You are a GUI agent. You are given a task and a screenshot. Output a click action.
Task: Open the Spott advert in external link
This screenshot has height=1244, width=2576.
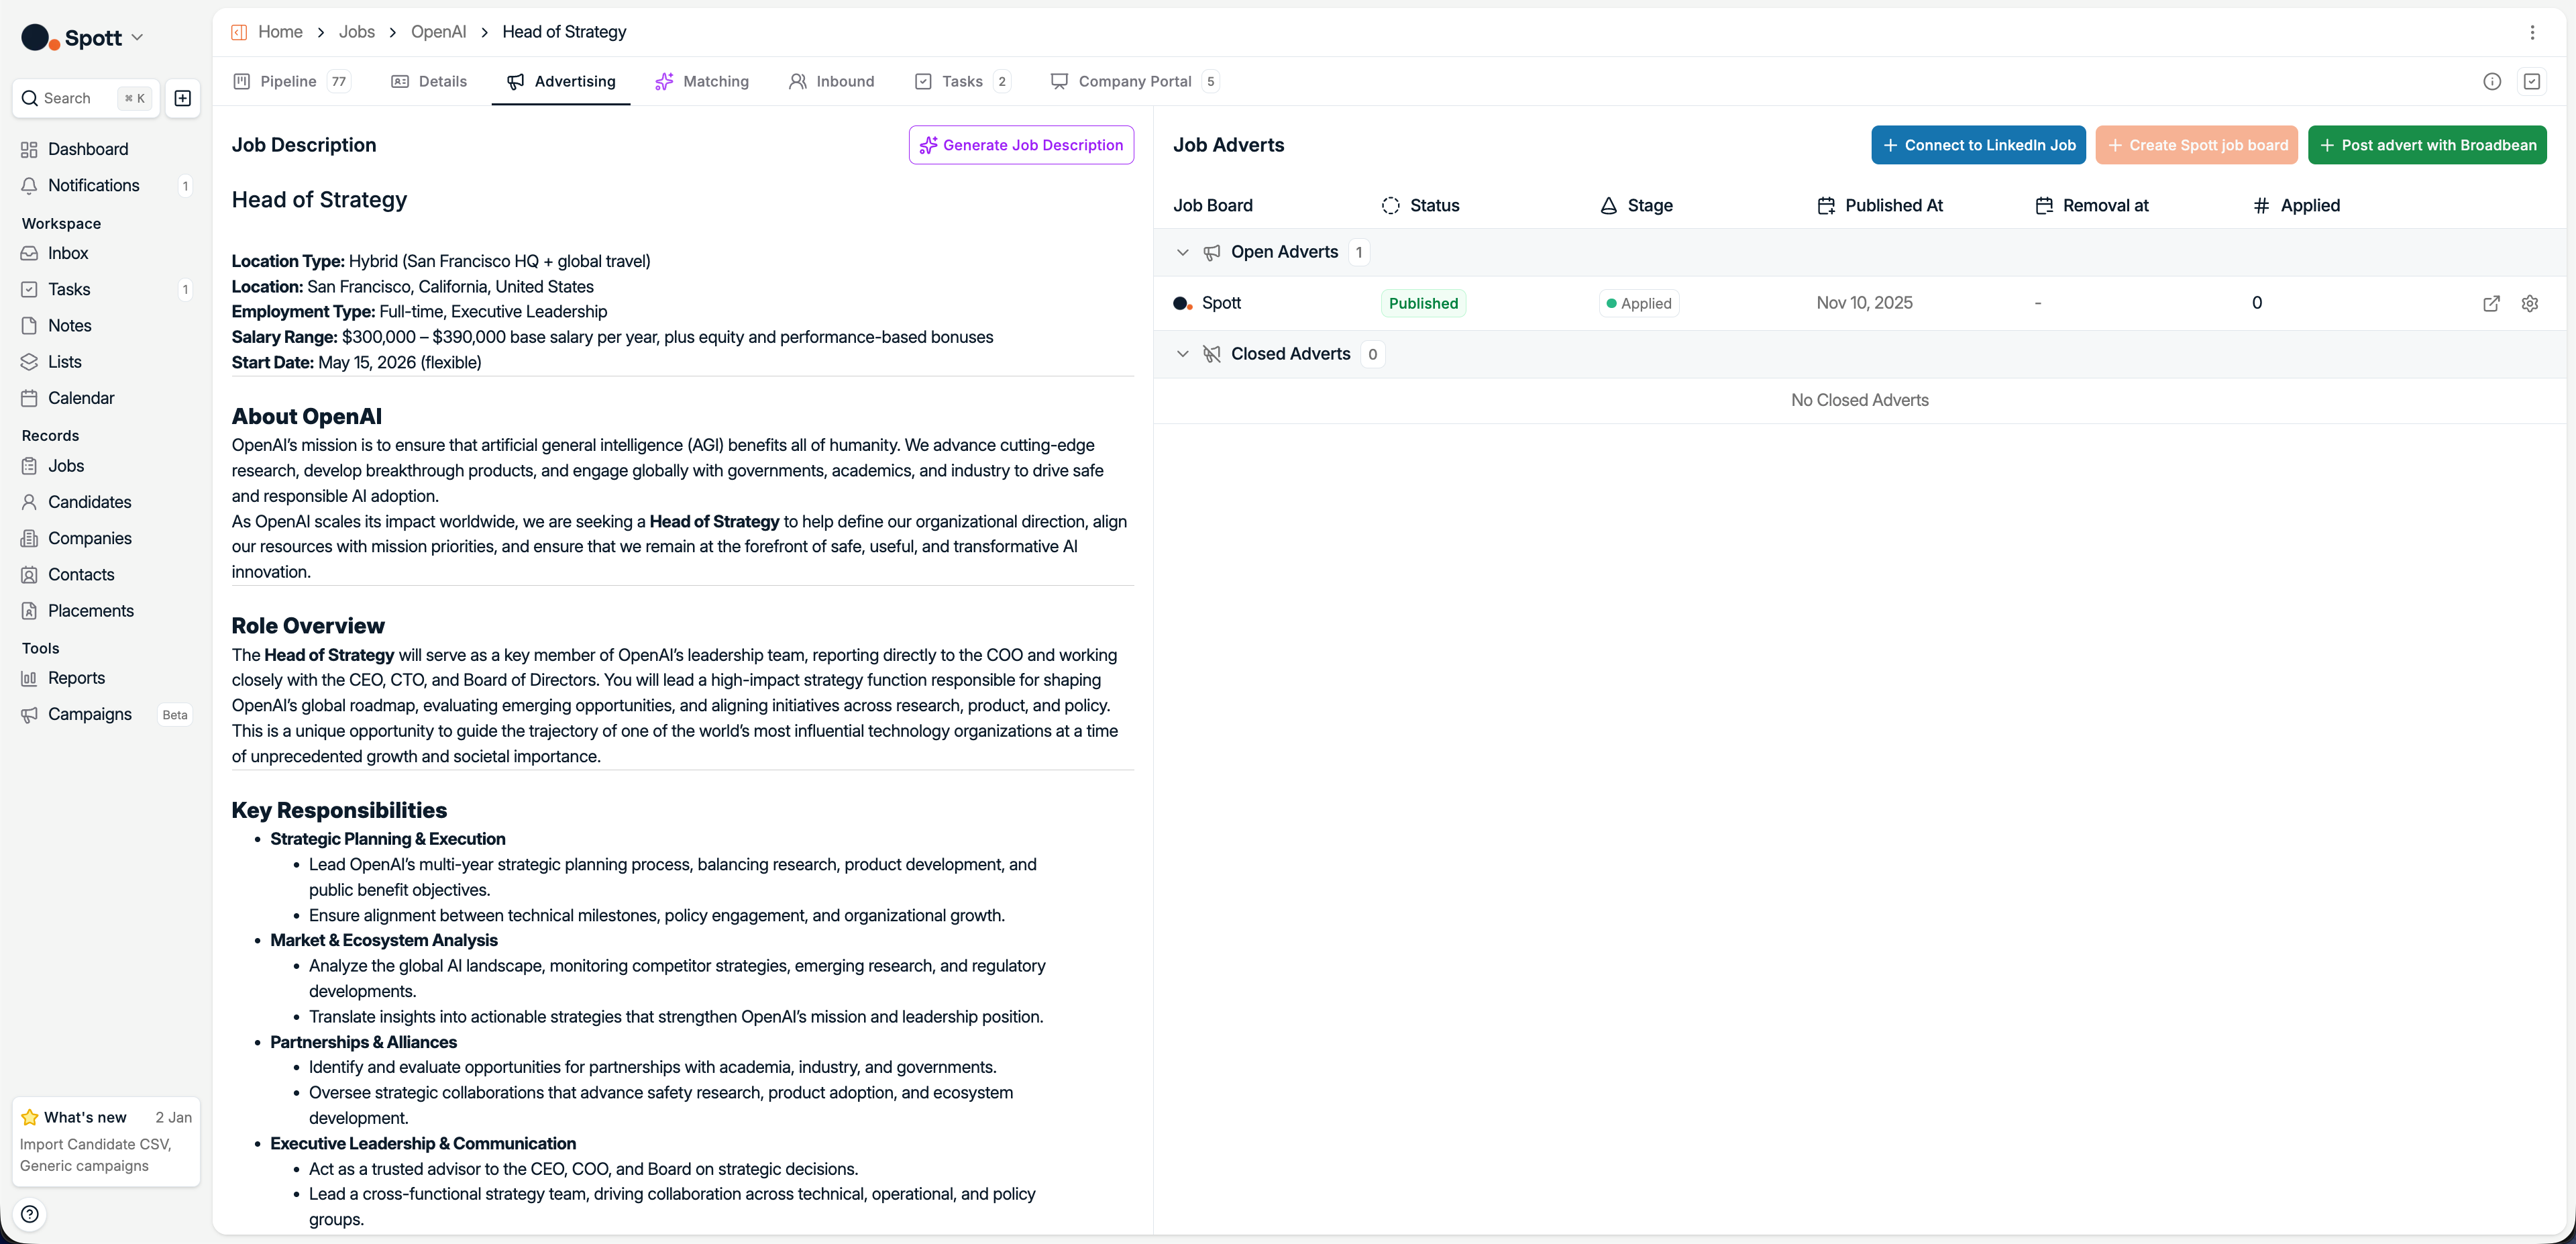point(2491,303)
